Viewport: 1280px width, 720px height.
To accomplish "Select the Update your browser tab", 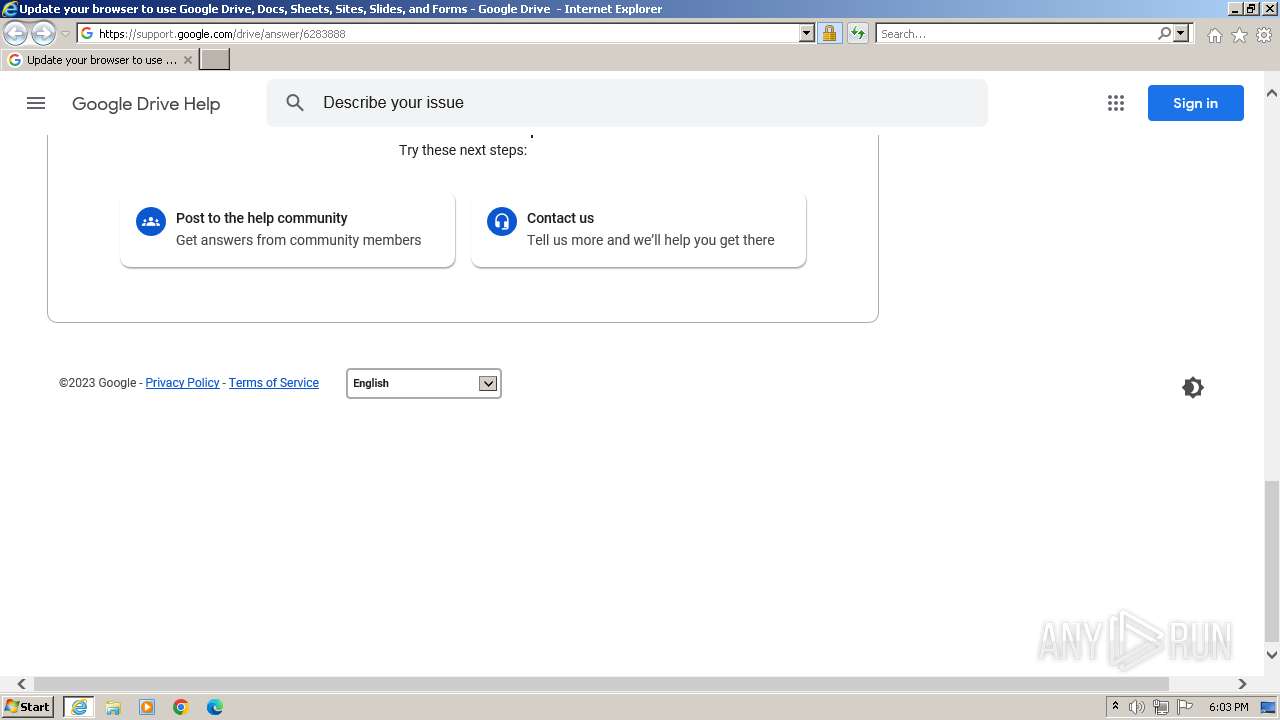I will 100,60.
